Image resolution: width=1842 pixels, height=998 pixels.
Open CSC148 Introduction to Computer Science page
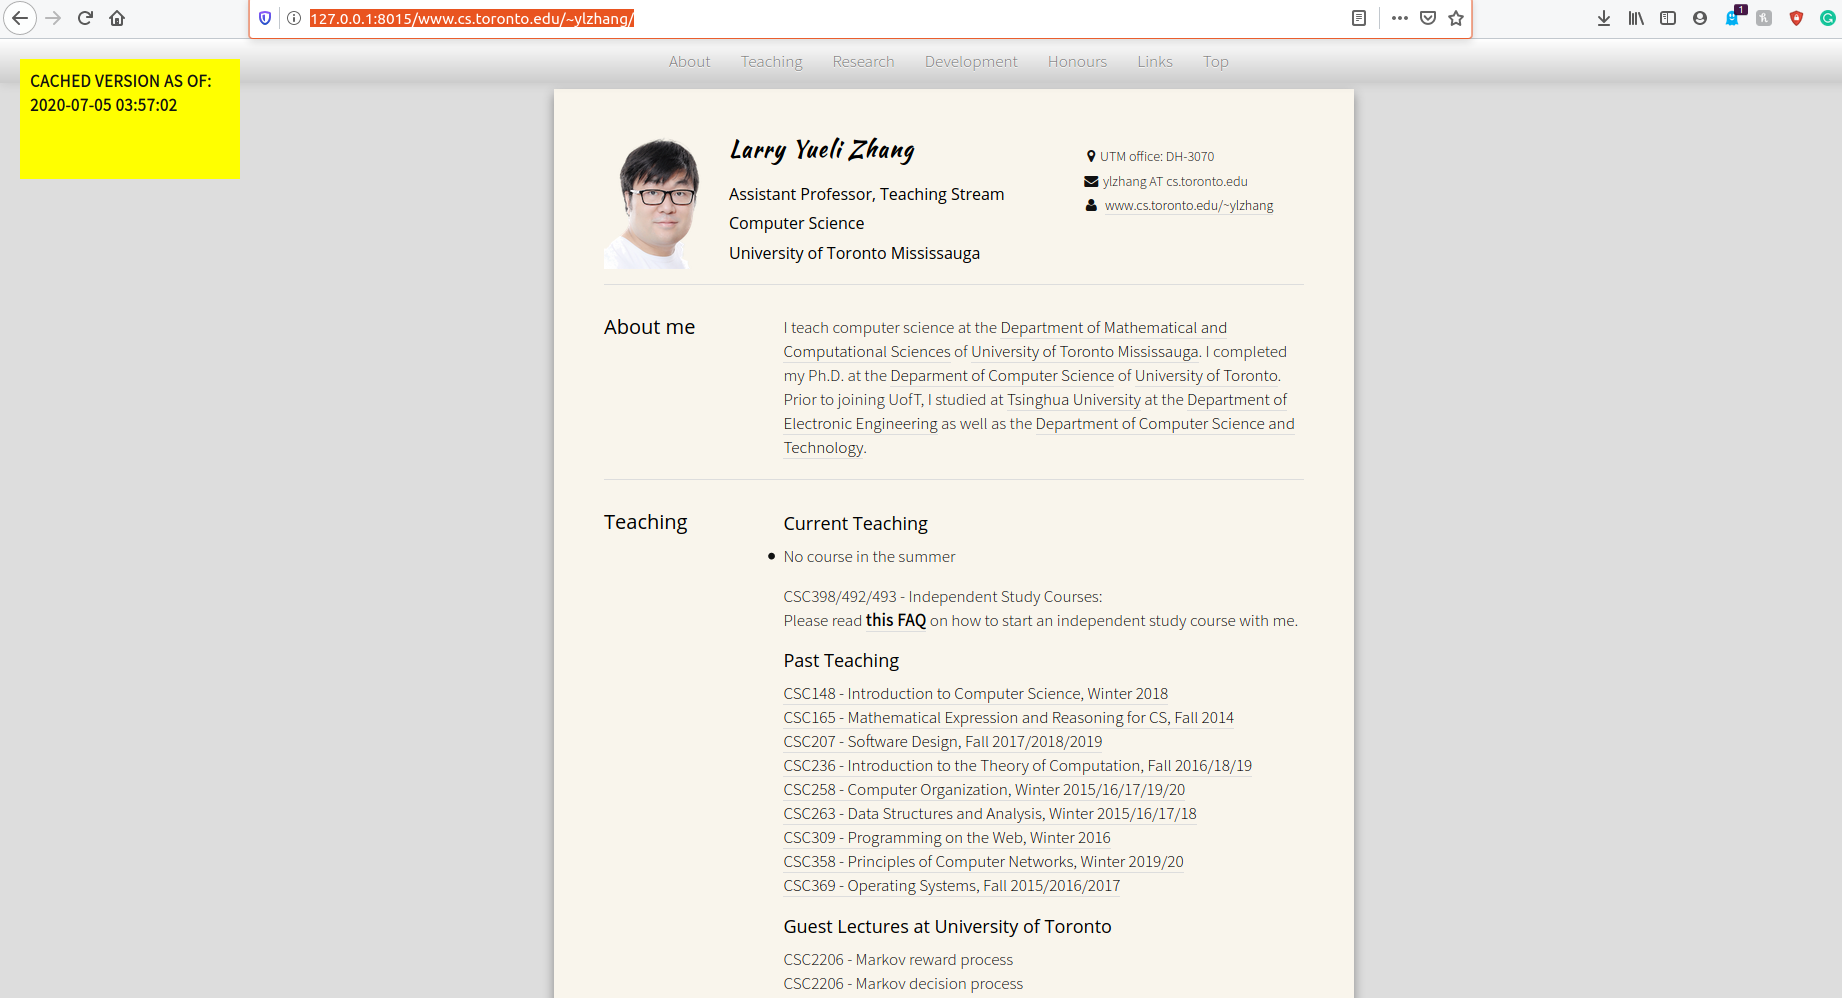[975, 693]
